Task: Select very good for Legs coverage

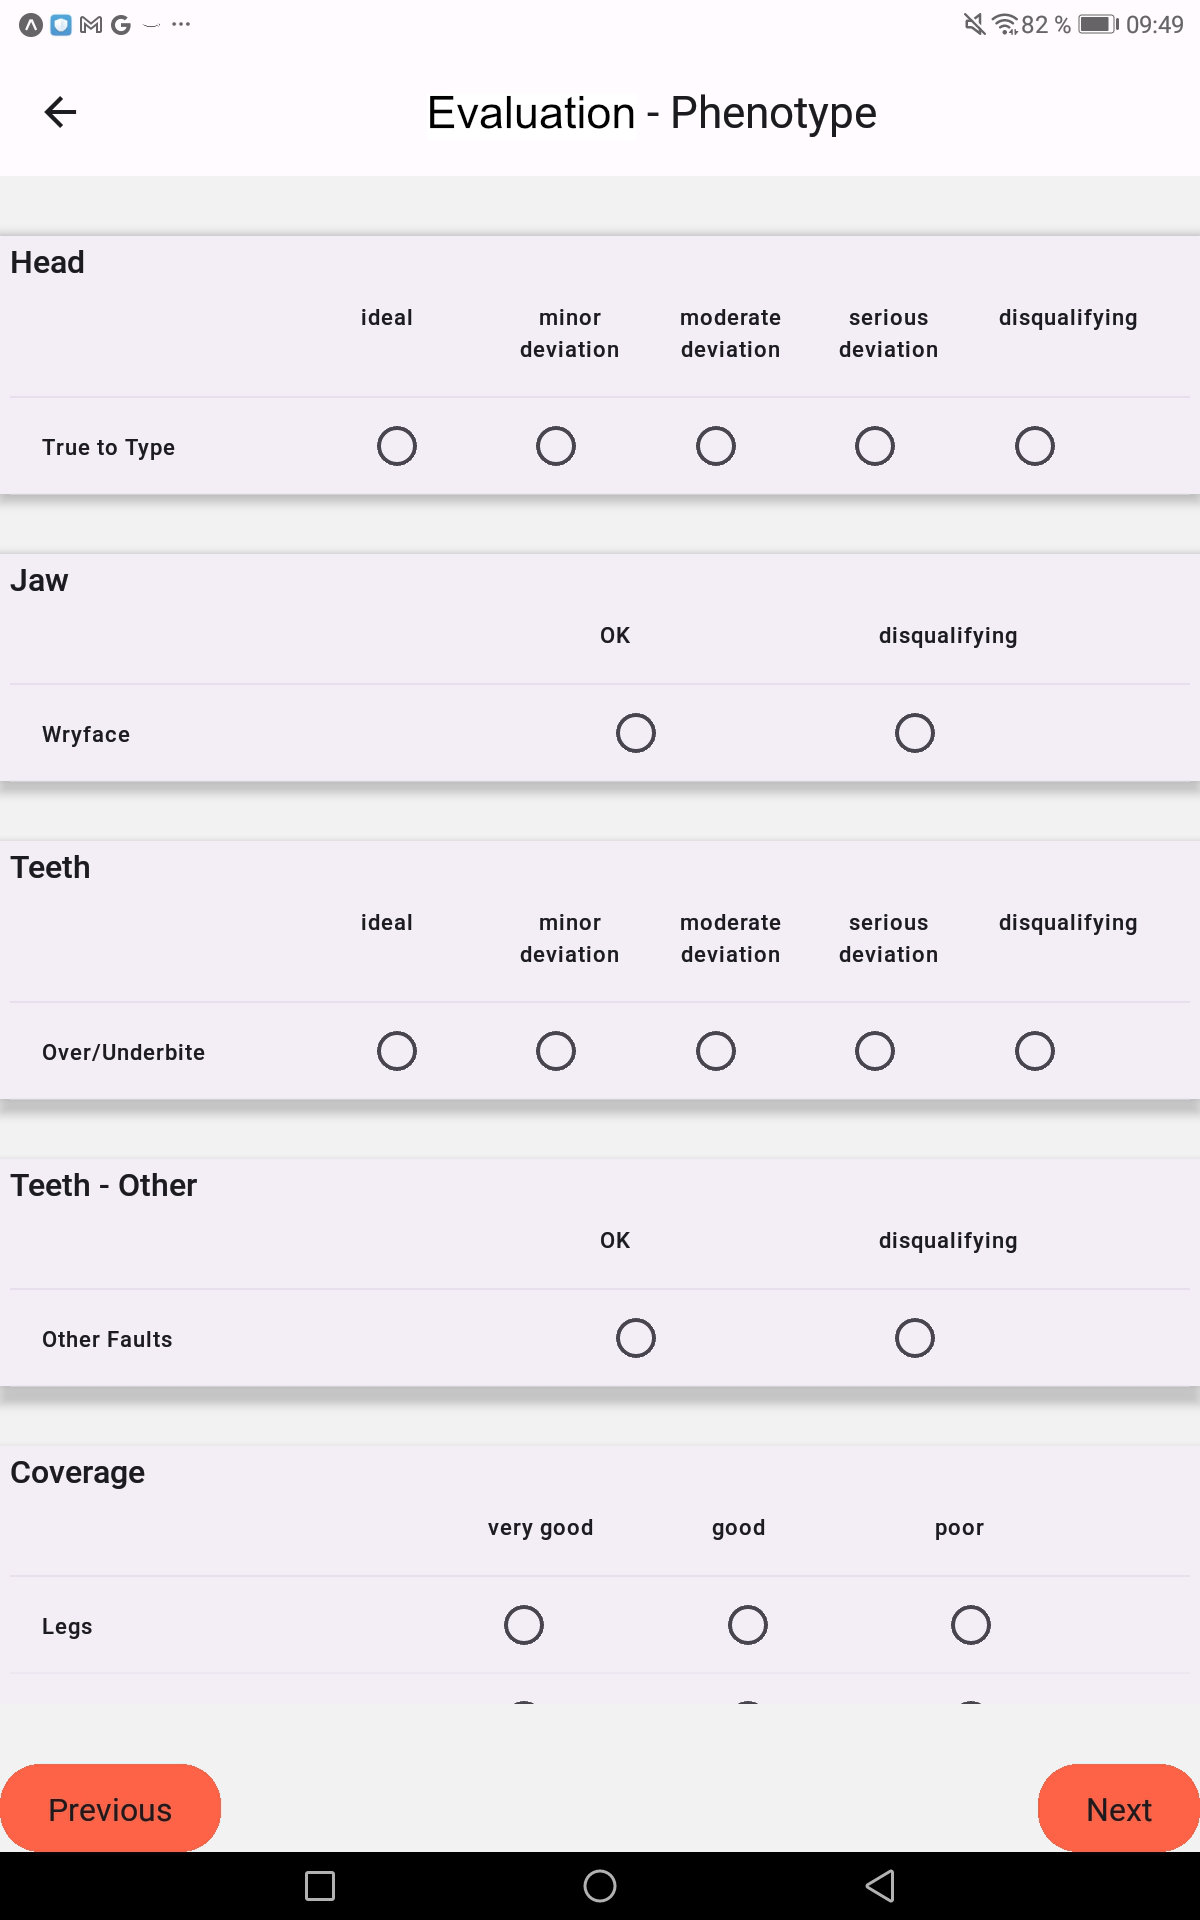Action: 524,1625
